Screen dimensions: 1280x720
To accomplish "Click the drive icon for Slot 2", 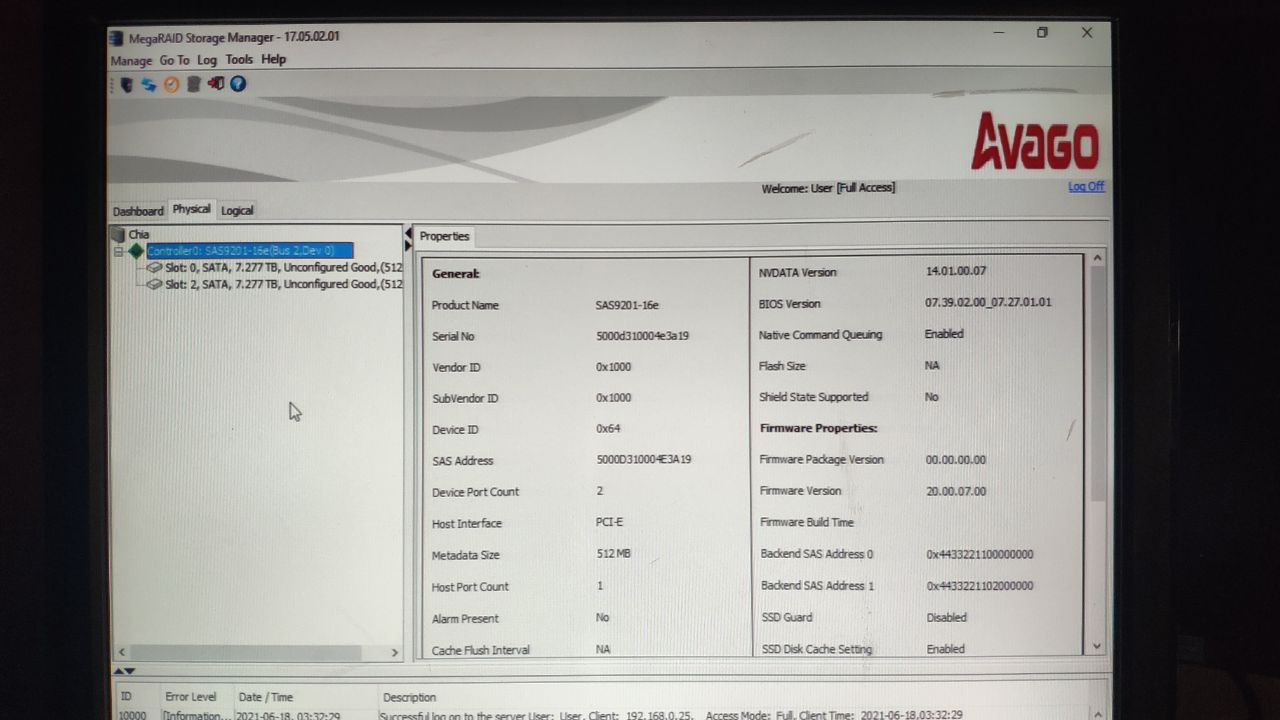I will (154, 284).
